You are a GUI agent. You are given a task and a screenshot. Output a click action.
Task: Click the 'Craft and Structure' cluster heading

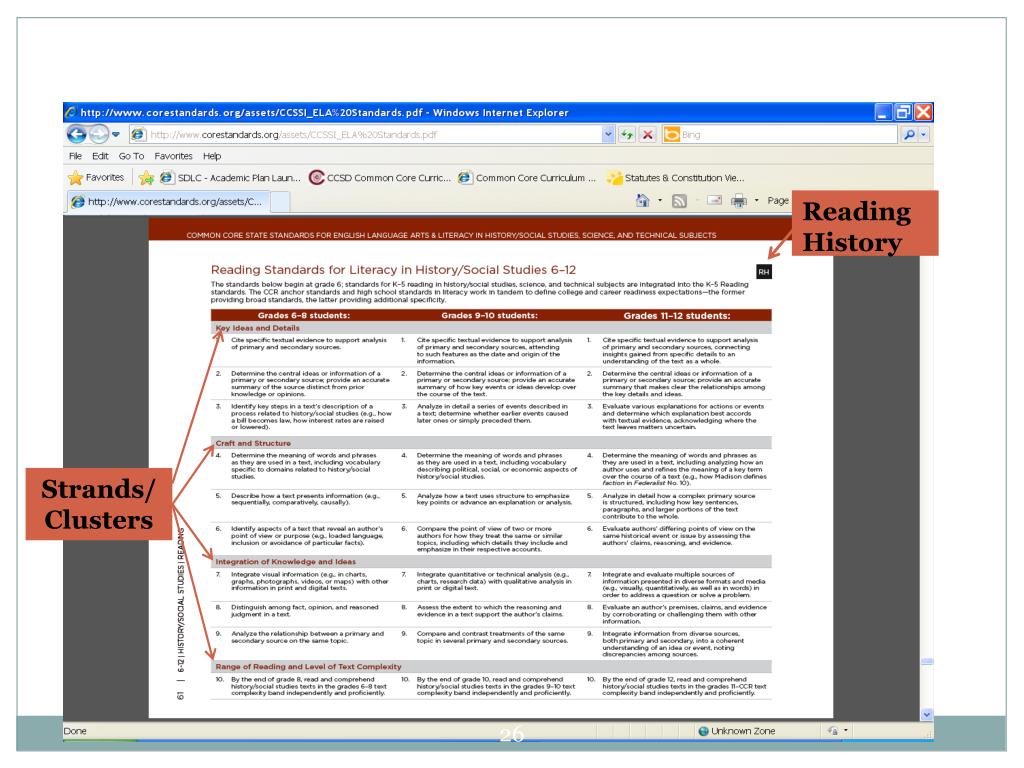click(x=253, y=443)
